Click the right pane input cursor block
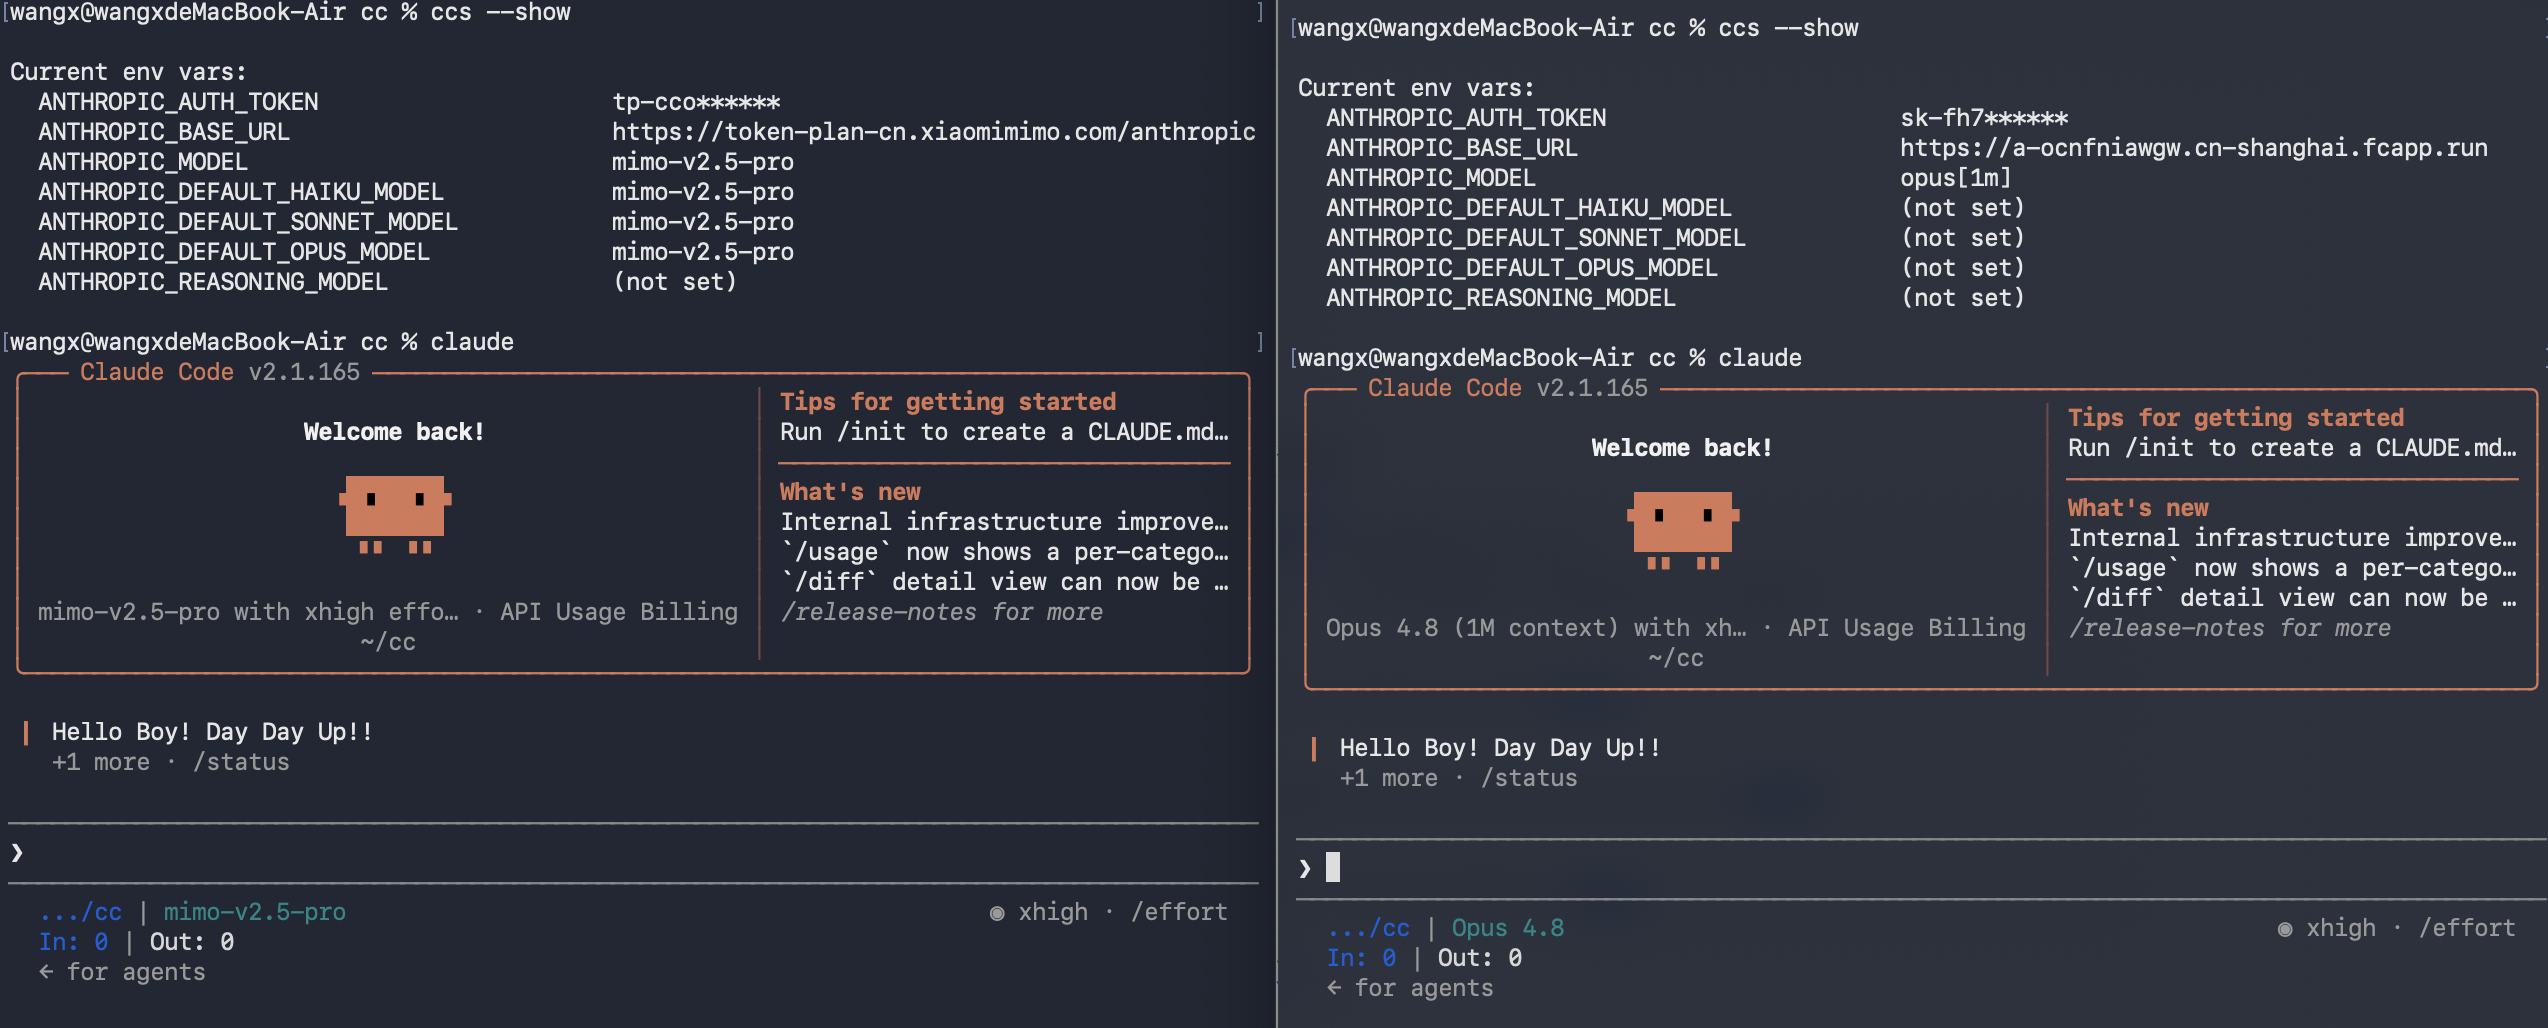 pyautogui.click(x=1333, y=867)
